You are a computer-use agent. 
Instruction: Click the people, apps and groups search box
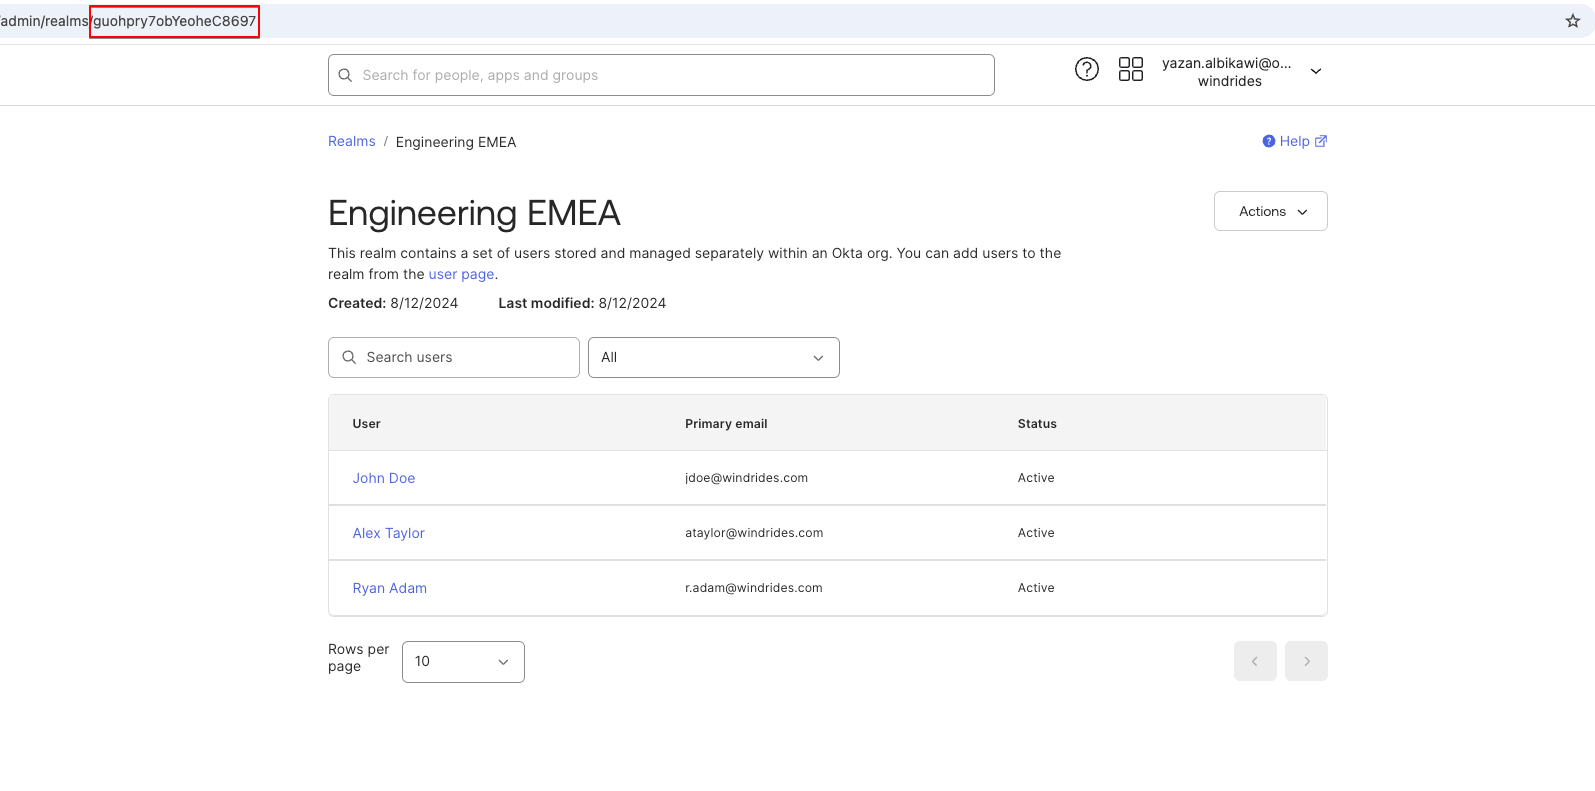[670, 75]
